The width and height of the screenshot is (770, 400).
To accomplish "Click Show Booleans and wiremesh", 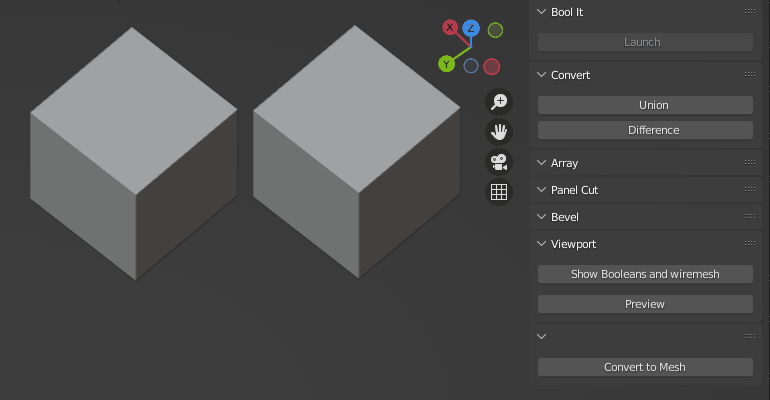I will pyautogui.click(x=645, y=274).
